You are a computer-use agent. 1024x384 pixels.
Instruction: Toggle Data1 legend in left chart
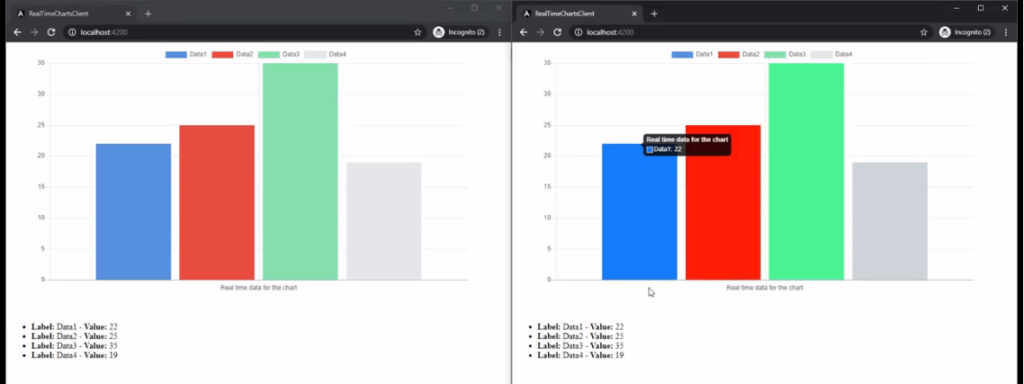[x=186, y=54]
